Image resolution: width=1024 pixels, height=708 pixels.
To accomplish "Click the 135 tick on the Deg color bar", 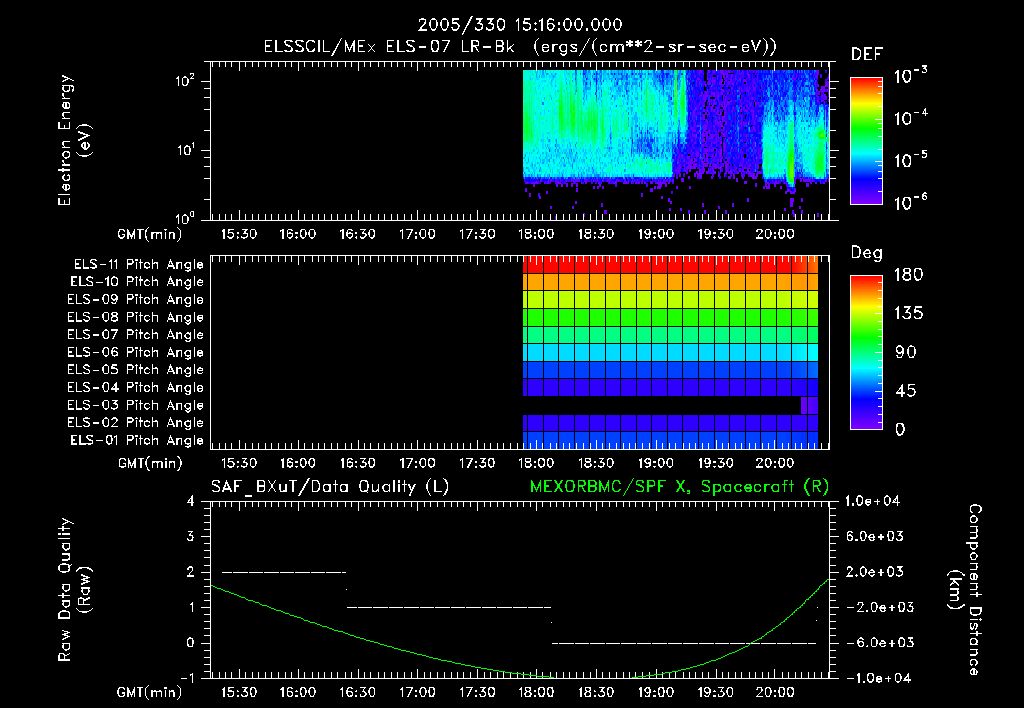I will pos(908,314).
